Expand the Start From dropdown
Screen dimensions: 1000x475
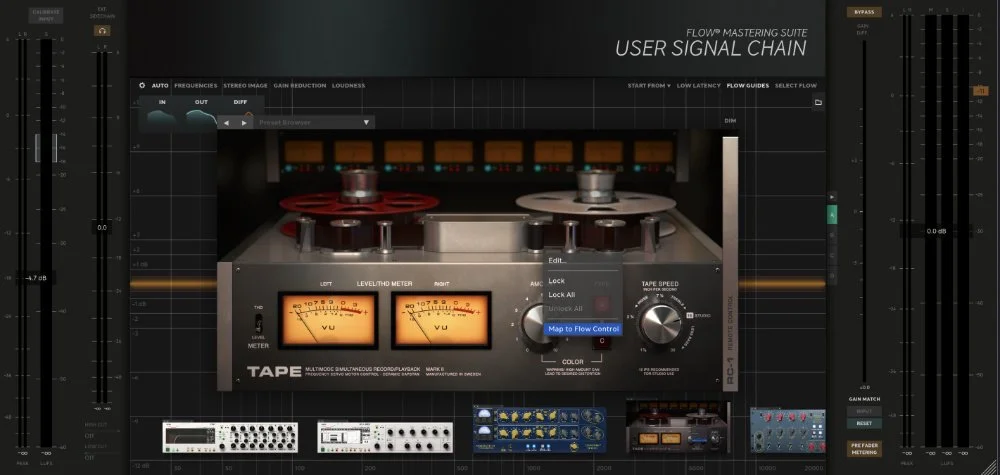pyautogui.click(x=649, y=85)
